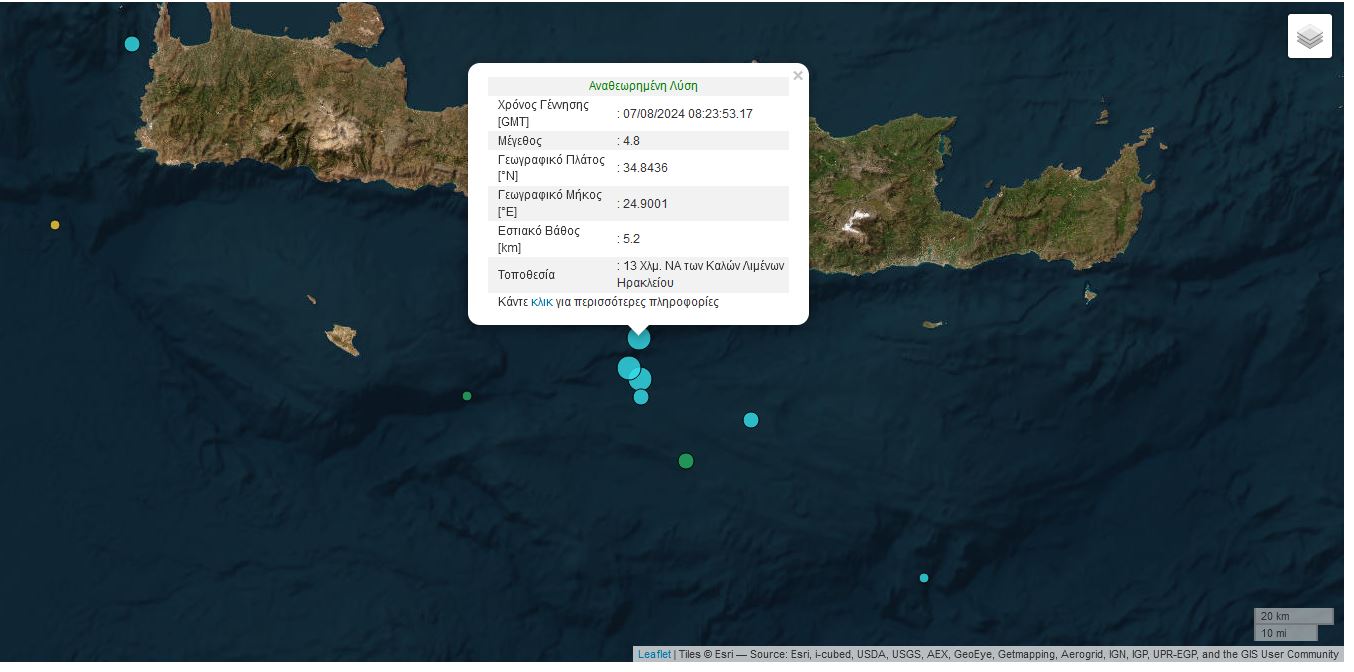Select the isolated cyan marker east of the cluster
The image size is (1354, 672).
pyautogui.click(x=751, y=420)
